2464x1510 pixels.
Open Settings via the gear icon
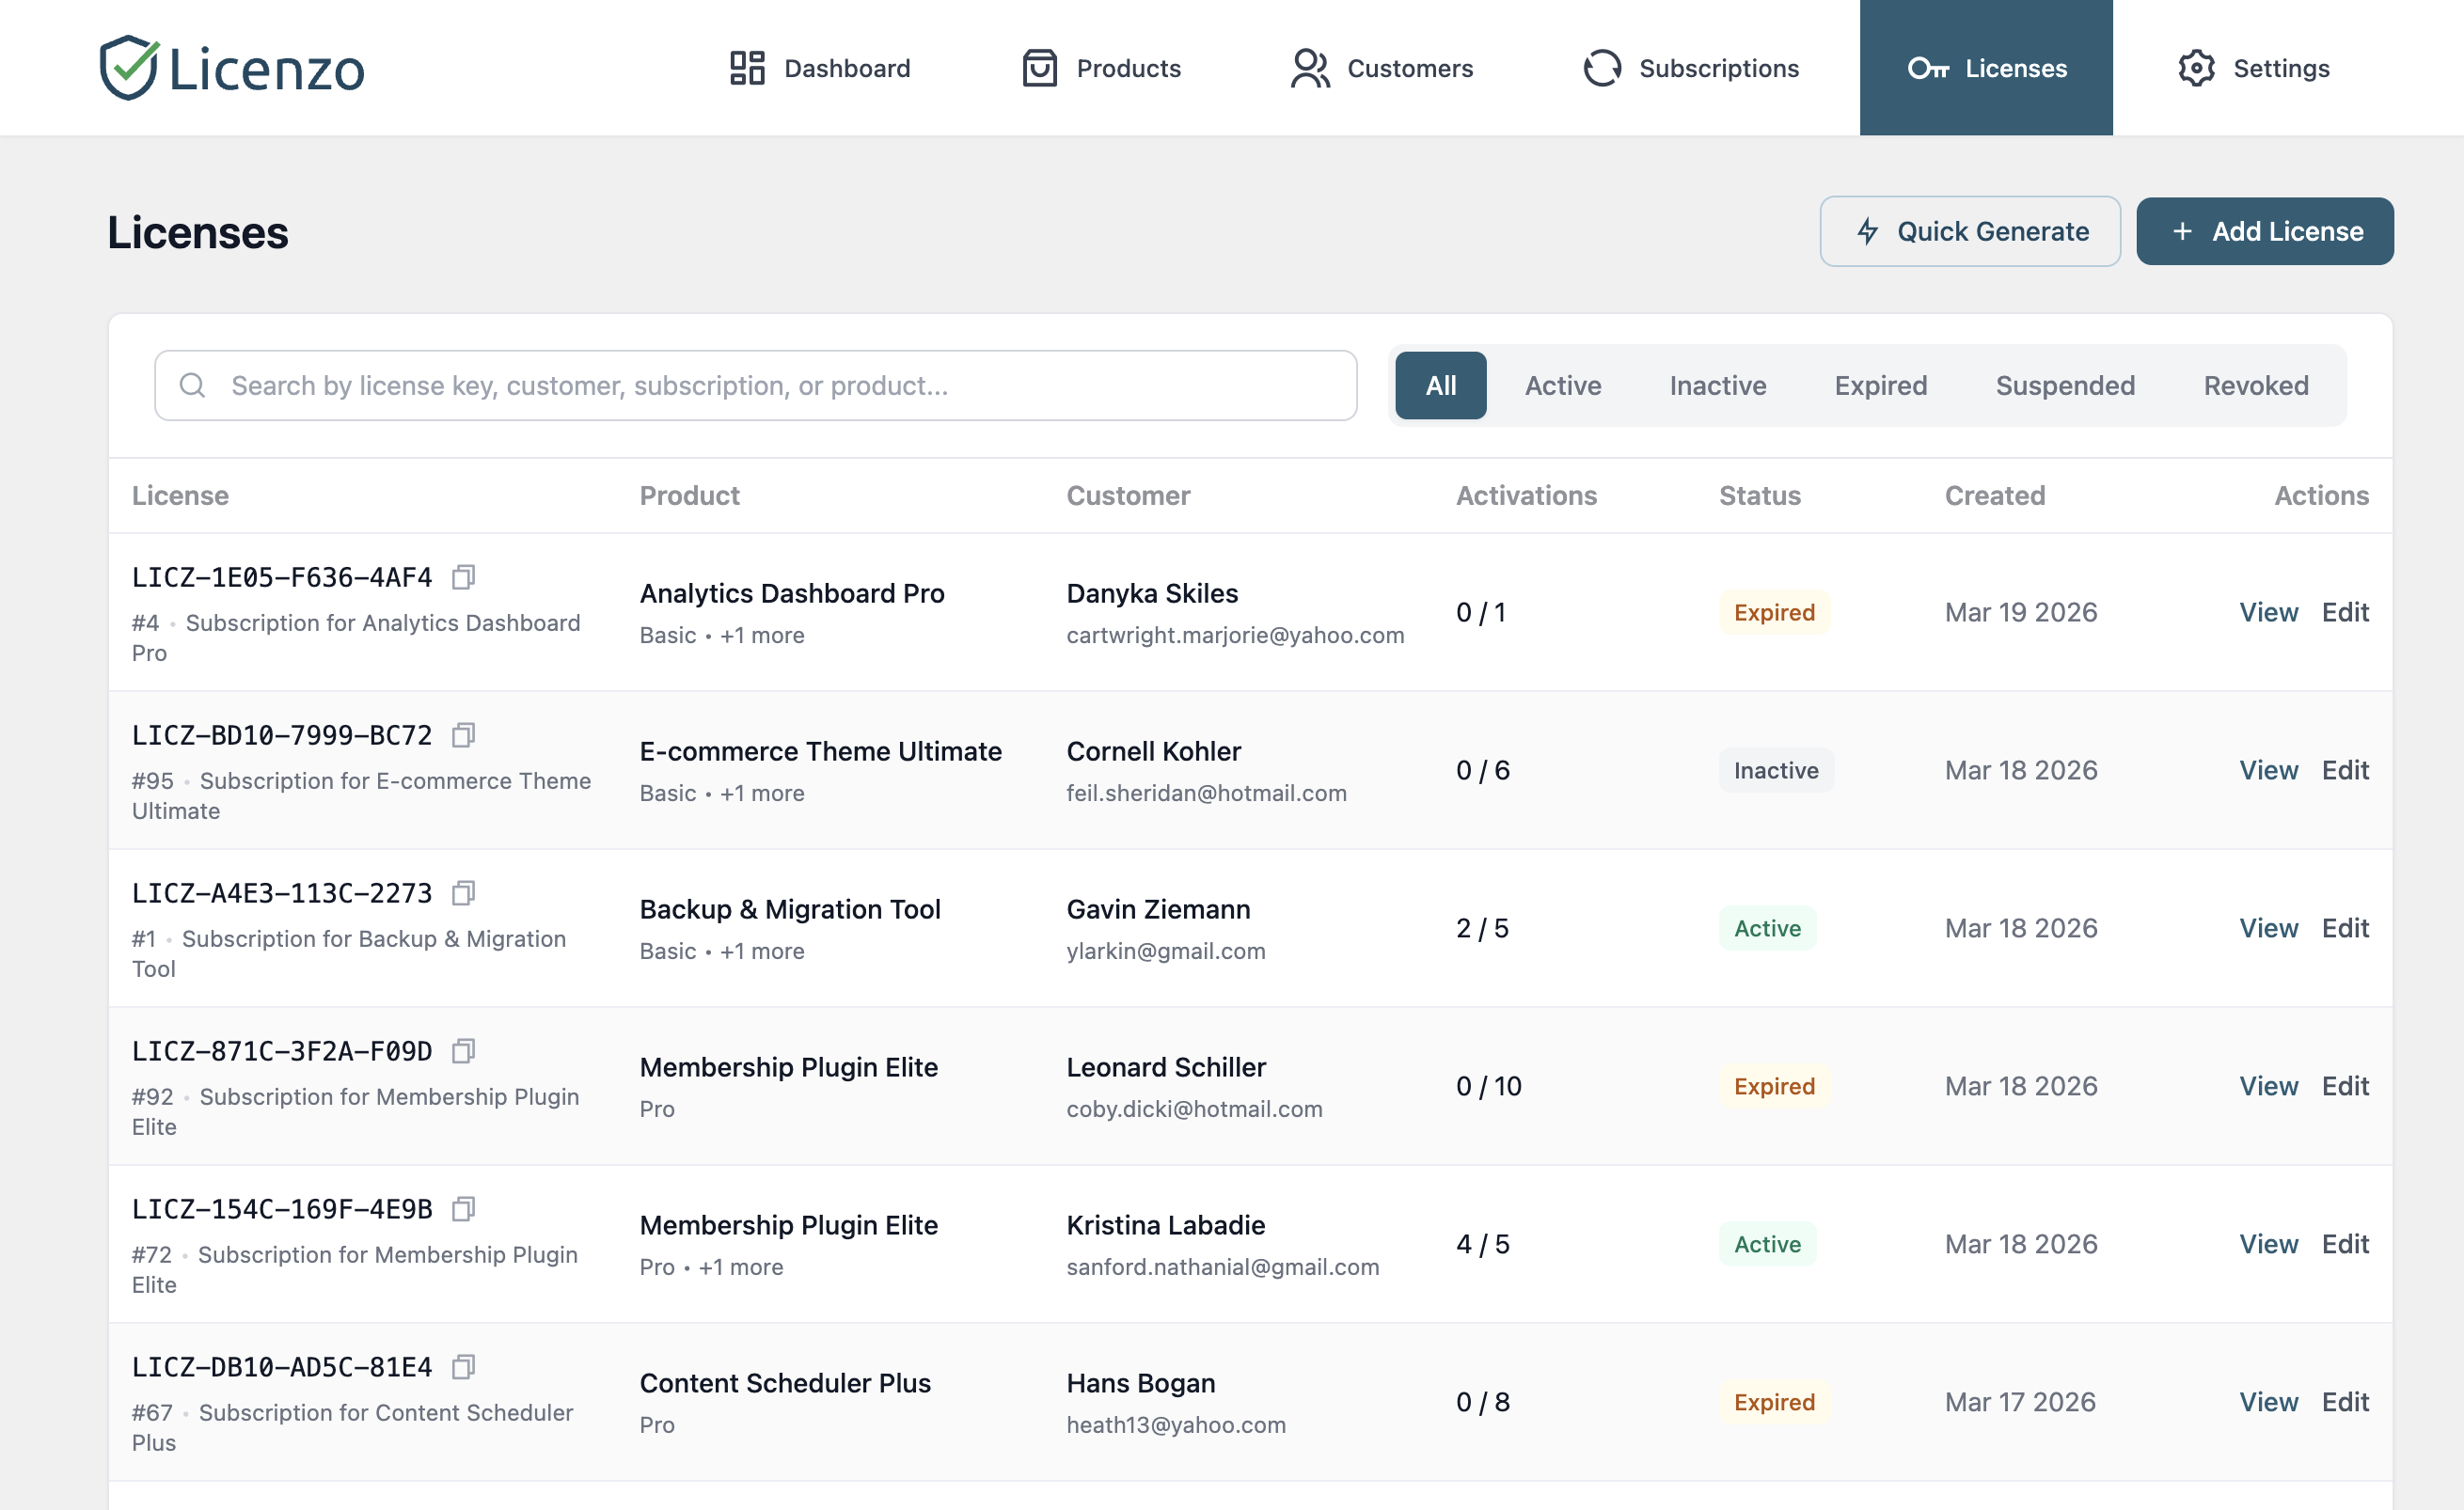2196,67
